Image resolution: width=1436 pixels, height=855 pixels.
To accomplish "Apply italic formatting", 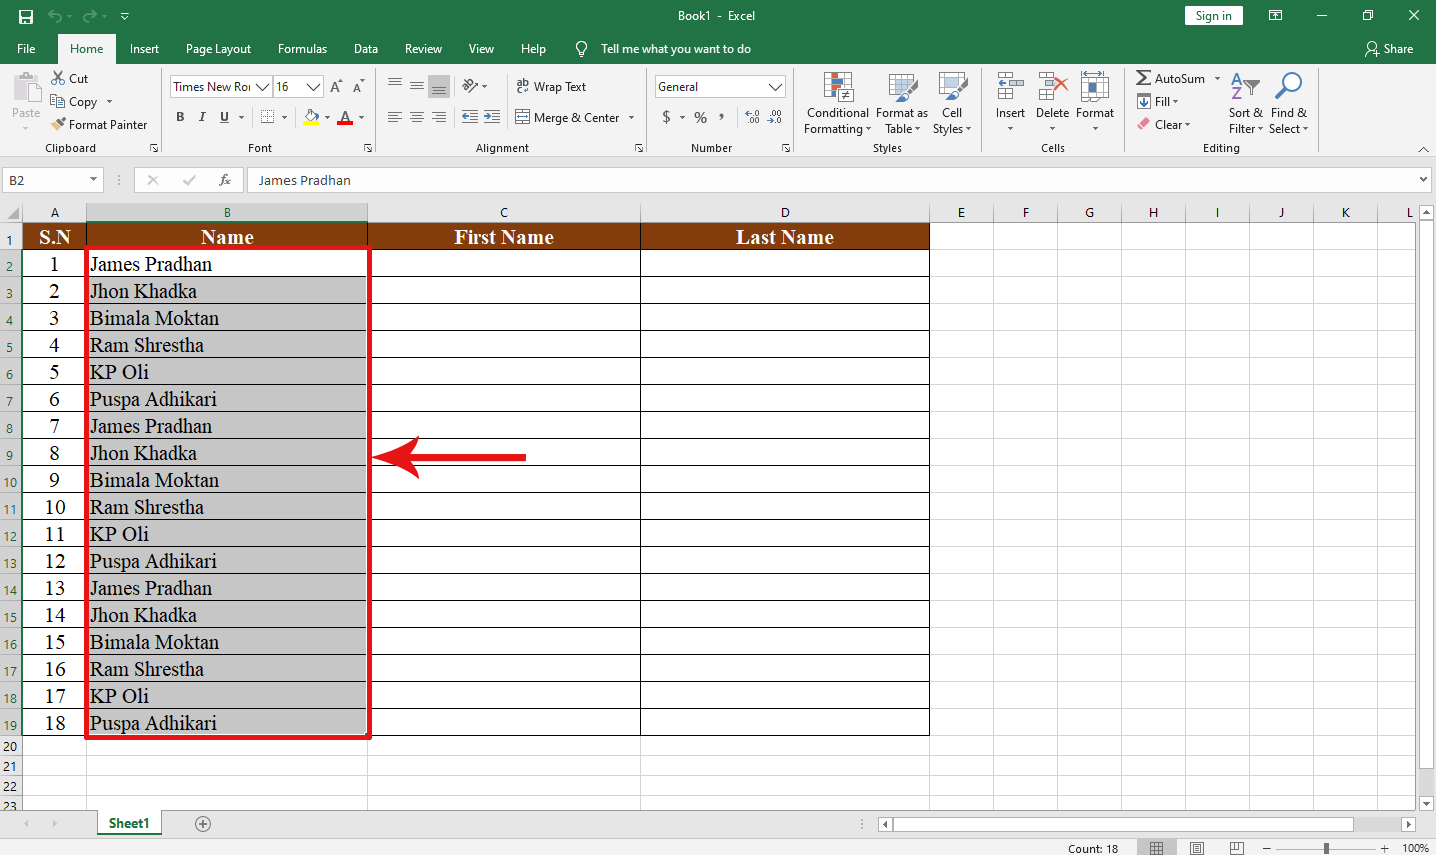I will click(x=202, y=117).
